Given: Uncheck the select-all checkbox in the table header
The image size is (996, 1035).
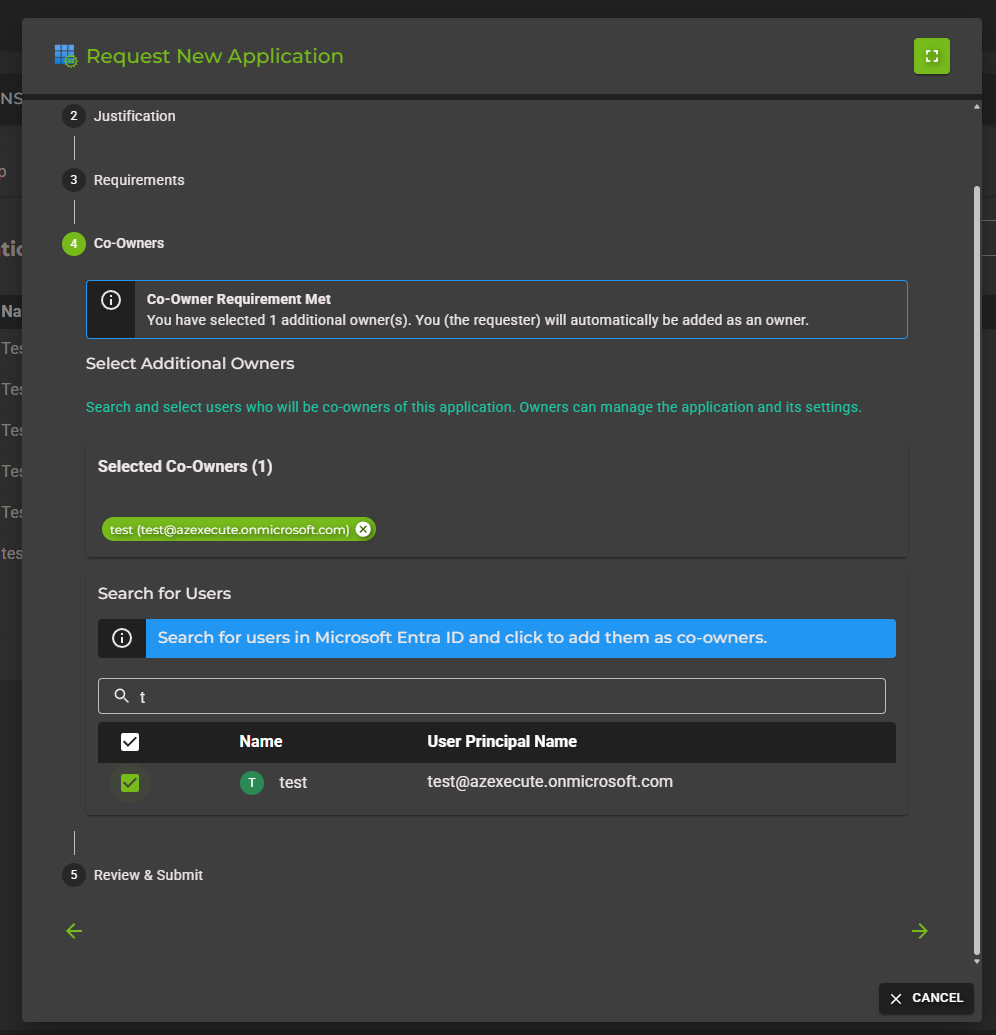Looking at the screenshot, I should [x=128, y=742].
